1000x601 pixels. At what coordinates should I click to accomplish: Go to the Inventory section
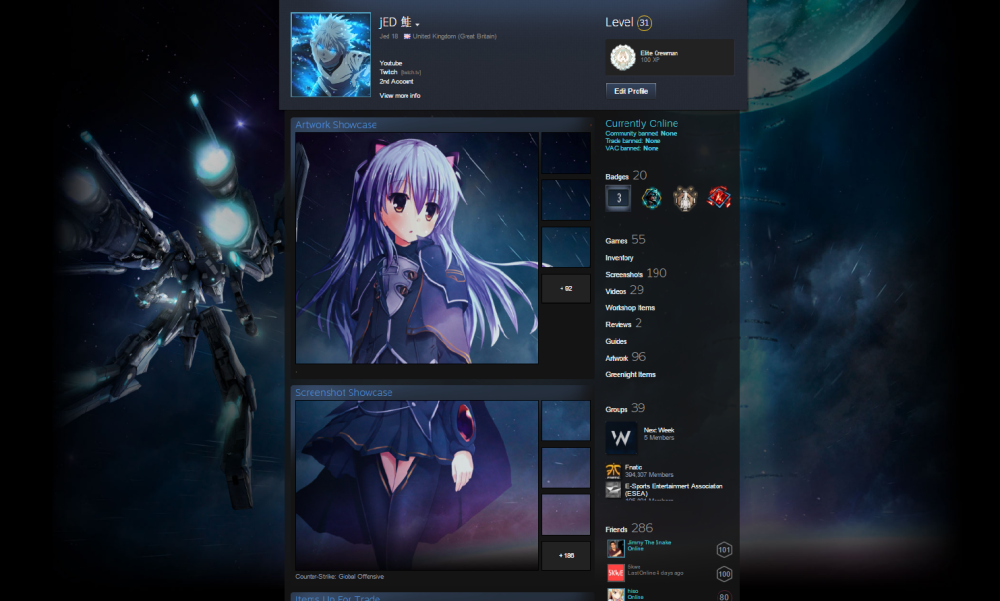(x=619, y=258)
